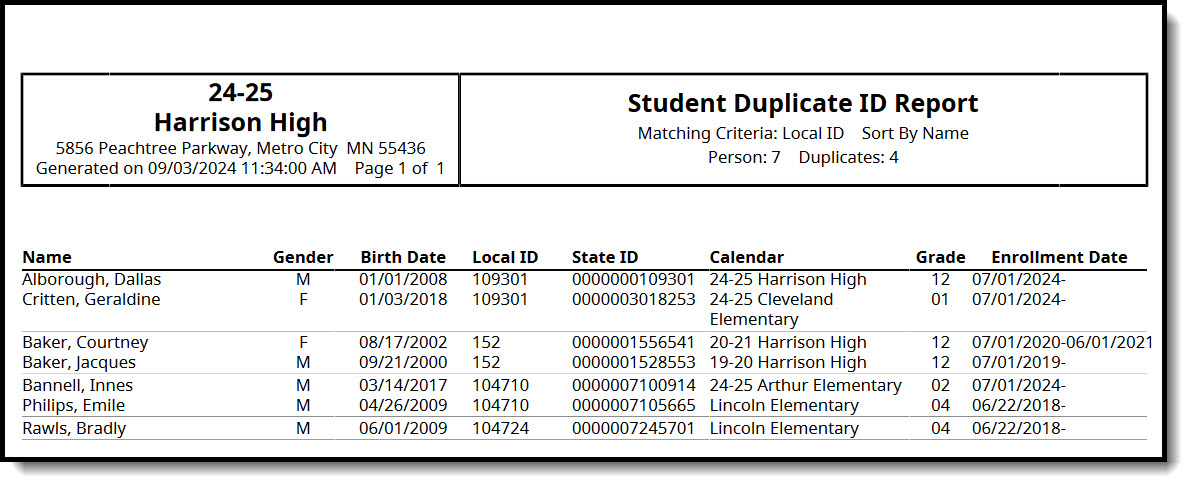Click State ID 0000003018253
The width and height of the screenshot is (1192, 487).
pos(633,299)
